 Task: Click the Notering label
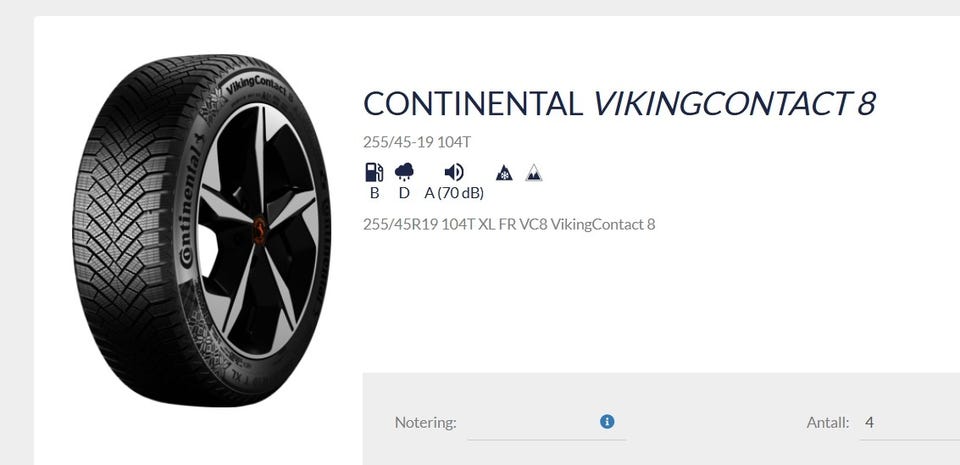tap(426, 423)
